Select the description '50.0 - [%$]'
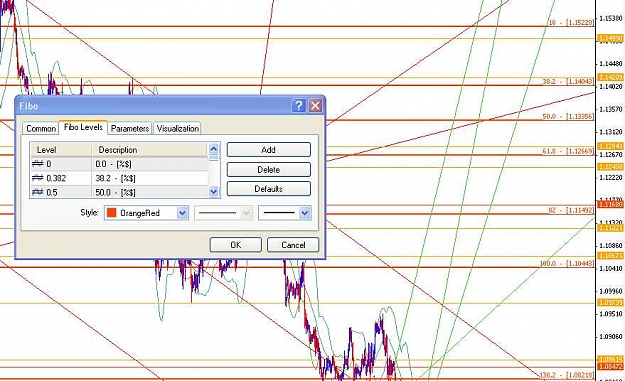 [115, 192]
